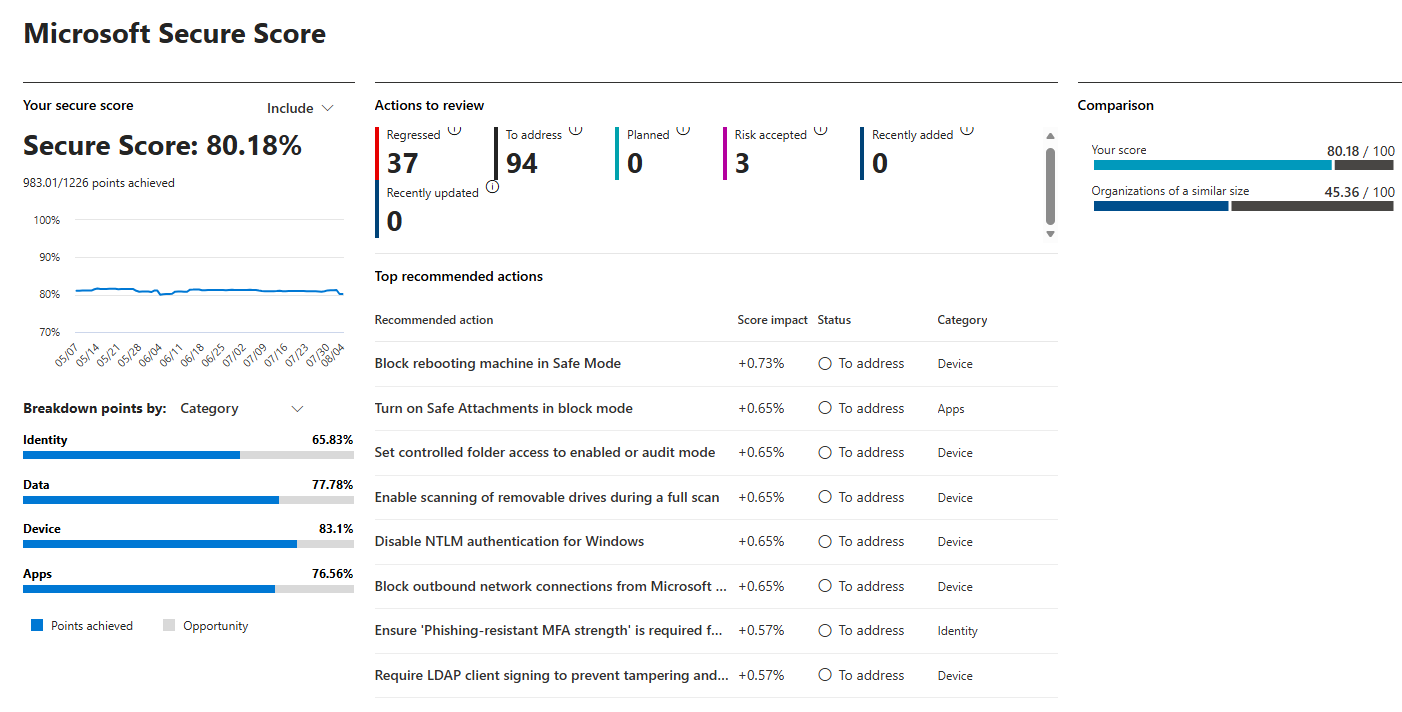Open info icon next to Planned
The image size is (1402, 712).
[x=683, y=130]
